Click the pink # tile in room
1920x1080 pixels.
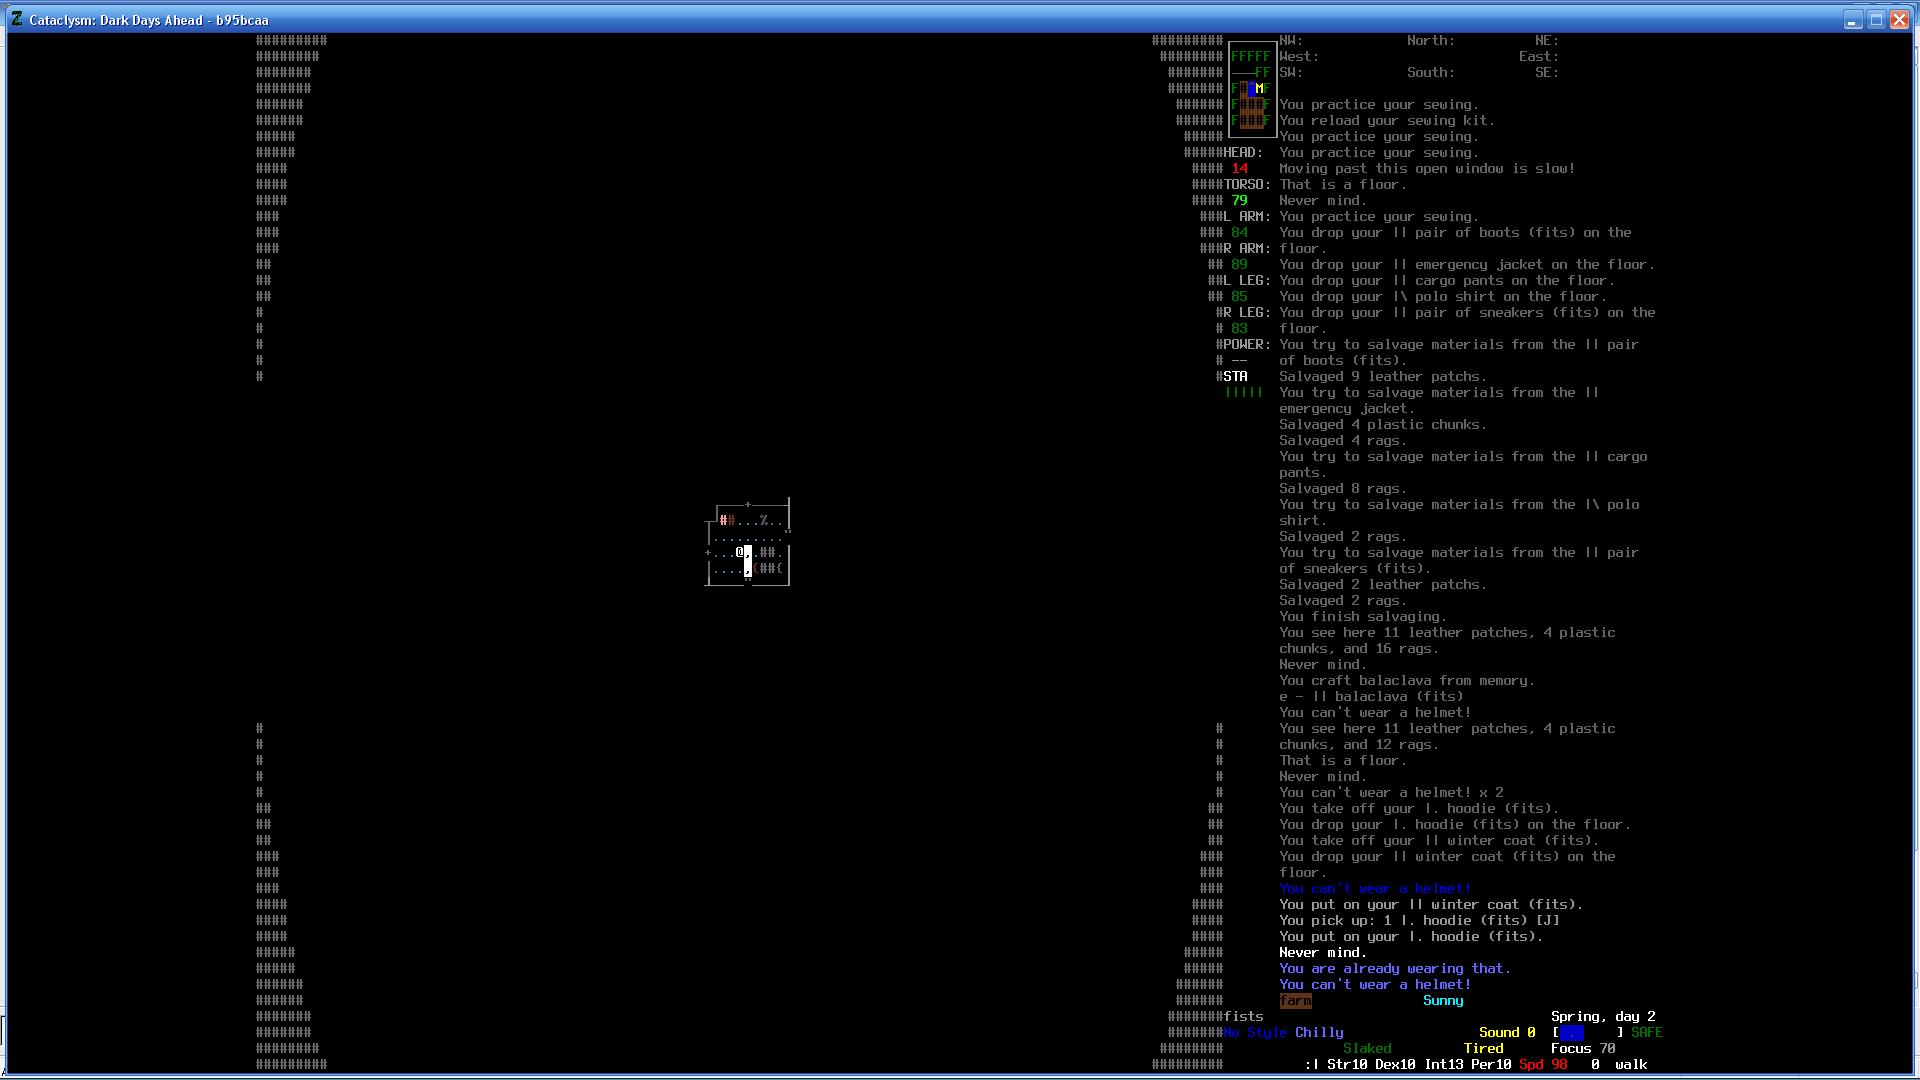pyautogui.click(x=723, y=520)
